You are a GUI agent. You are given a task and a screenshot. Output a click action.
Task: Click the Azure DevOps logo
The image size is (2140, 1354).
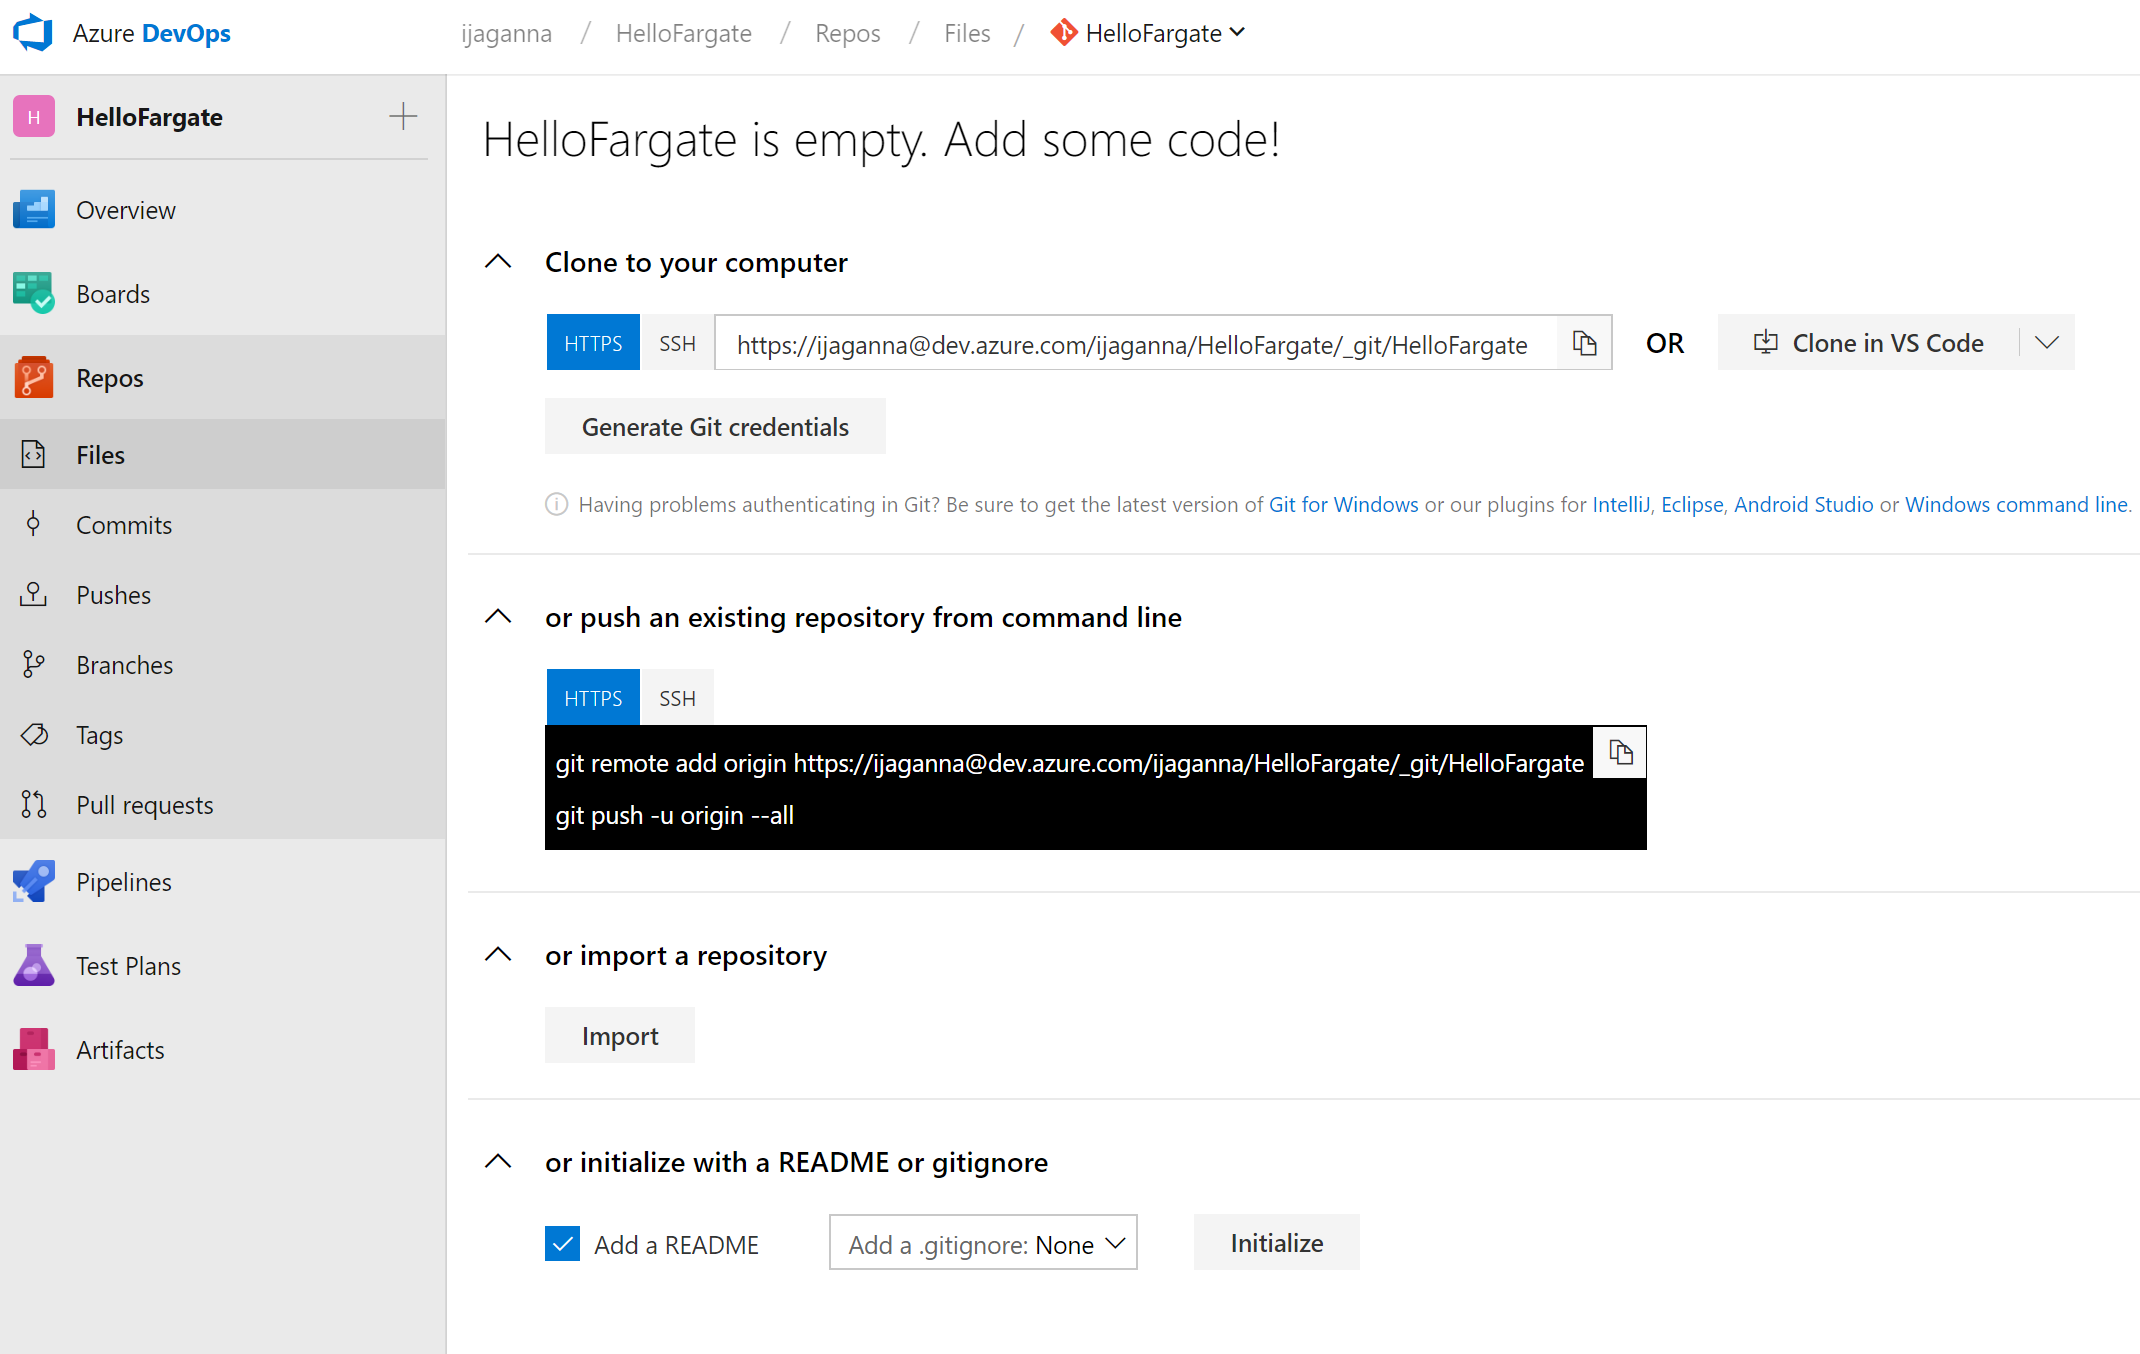point(34,33)
